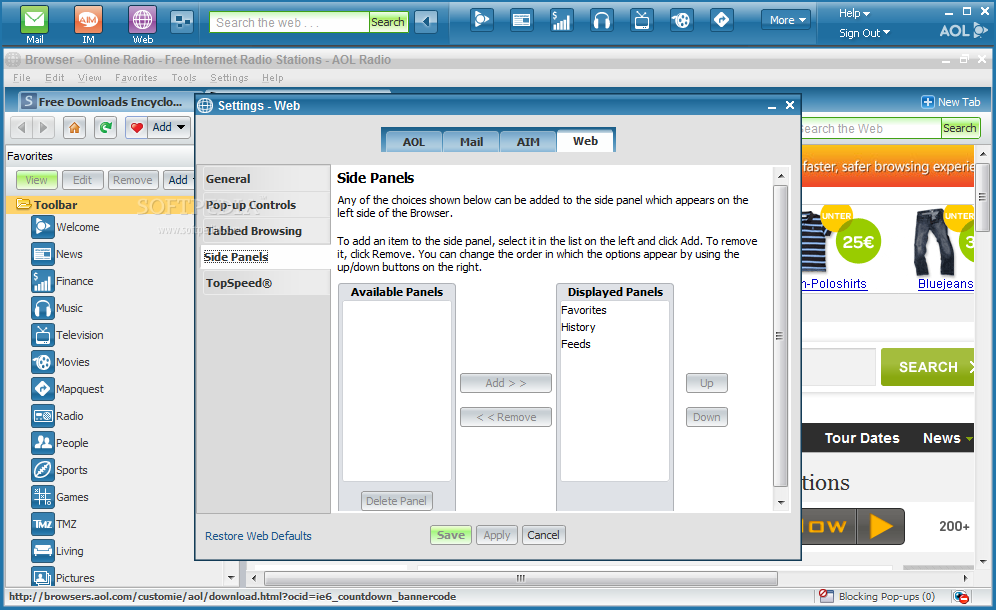Click the Web globe icon
996x610 pixels.
pos(142,20)
